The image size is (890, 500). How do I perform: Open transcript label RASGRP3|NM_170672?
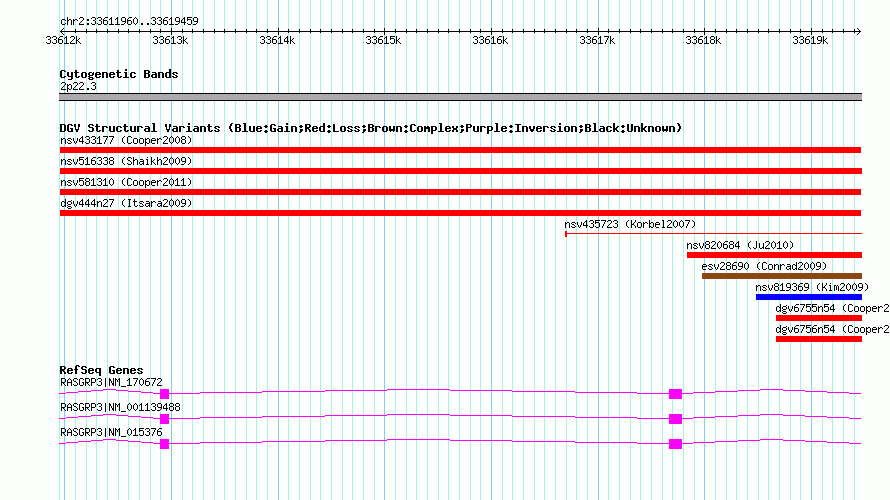point(111,383)
